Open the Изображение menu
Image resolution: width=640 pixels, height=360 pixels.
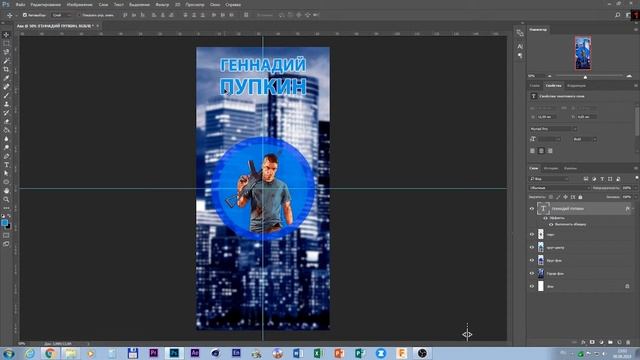(80, 4)
